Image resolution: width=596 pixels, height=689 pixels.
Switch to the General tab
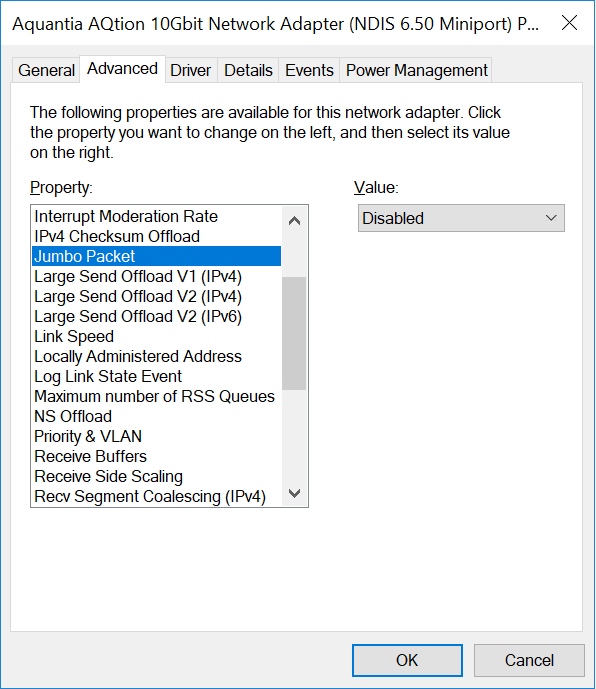[x=46, y=70]
